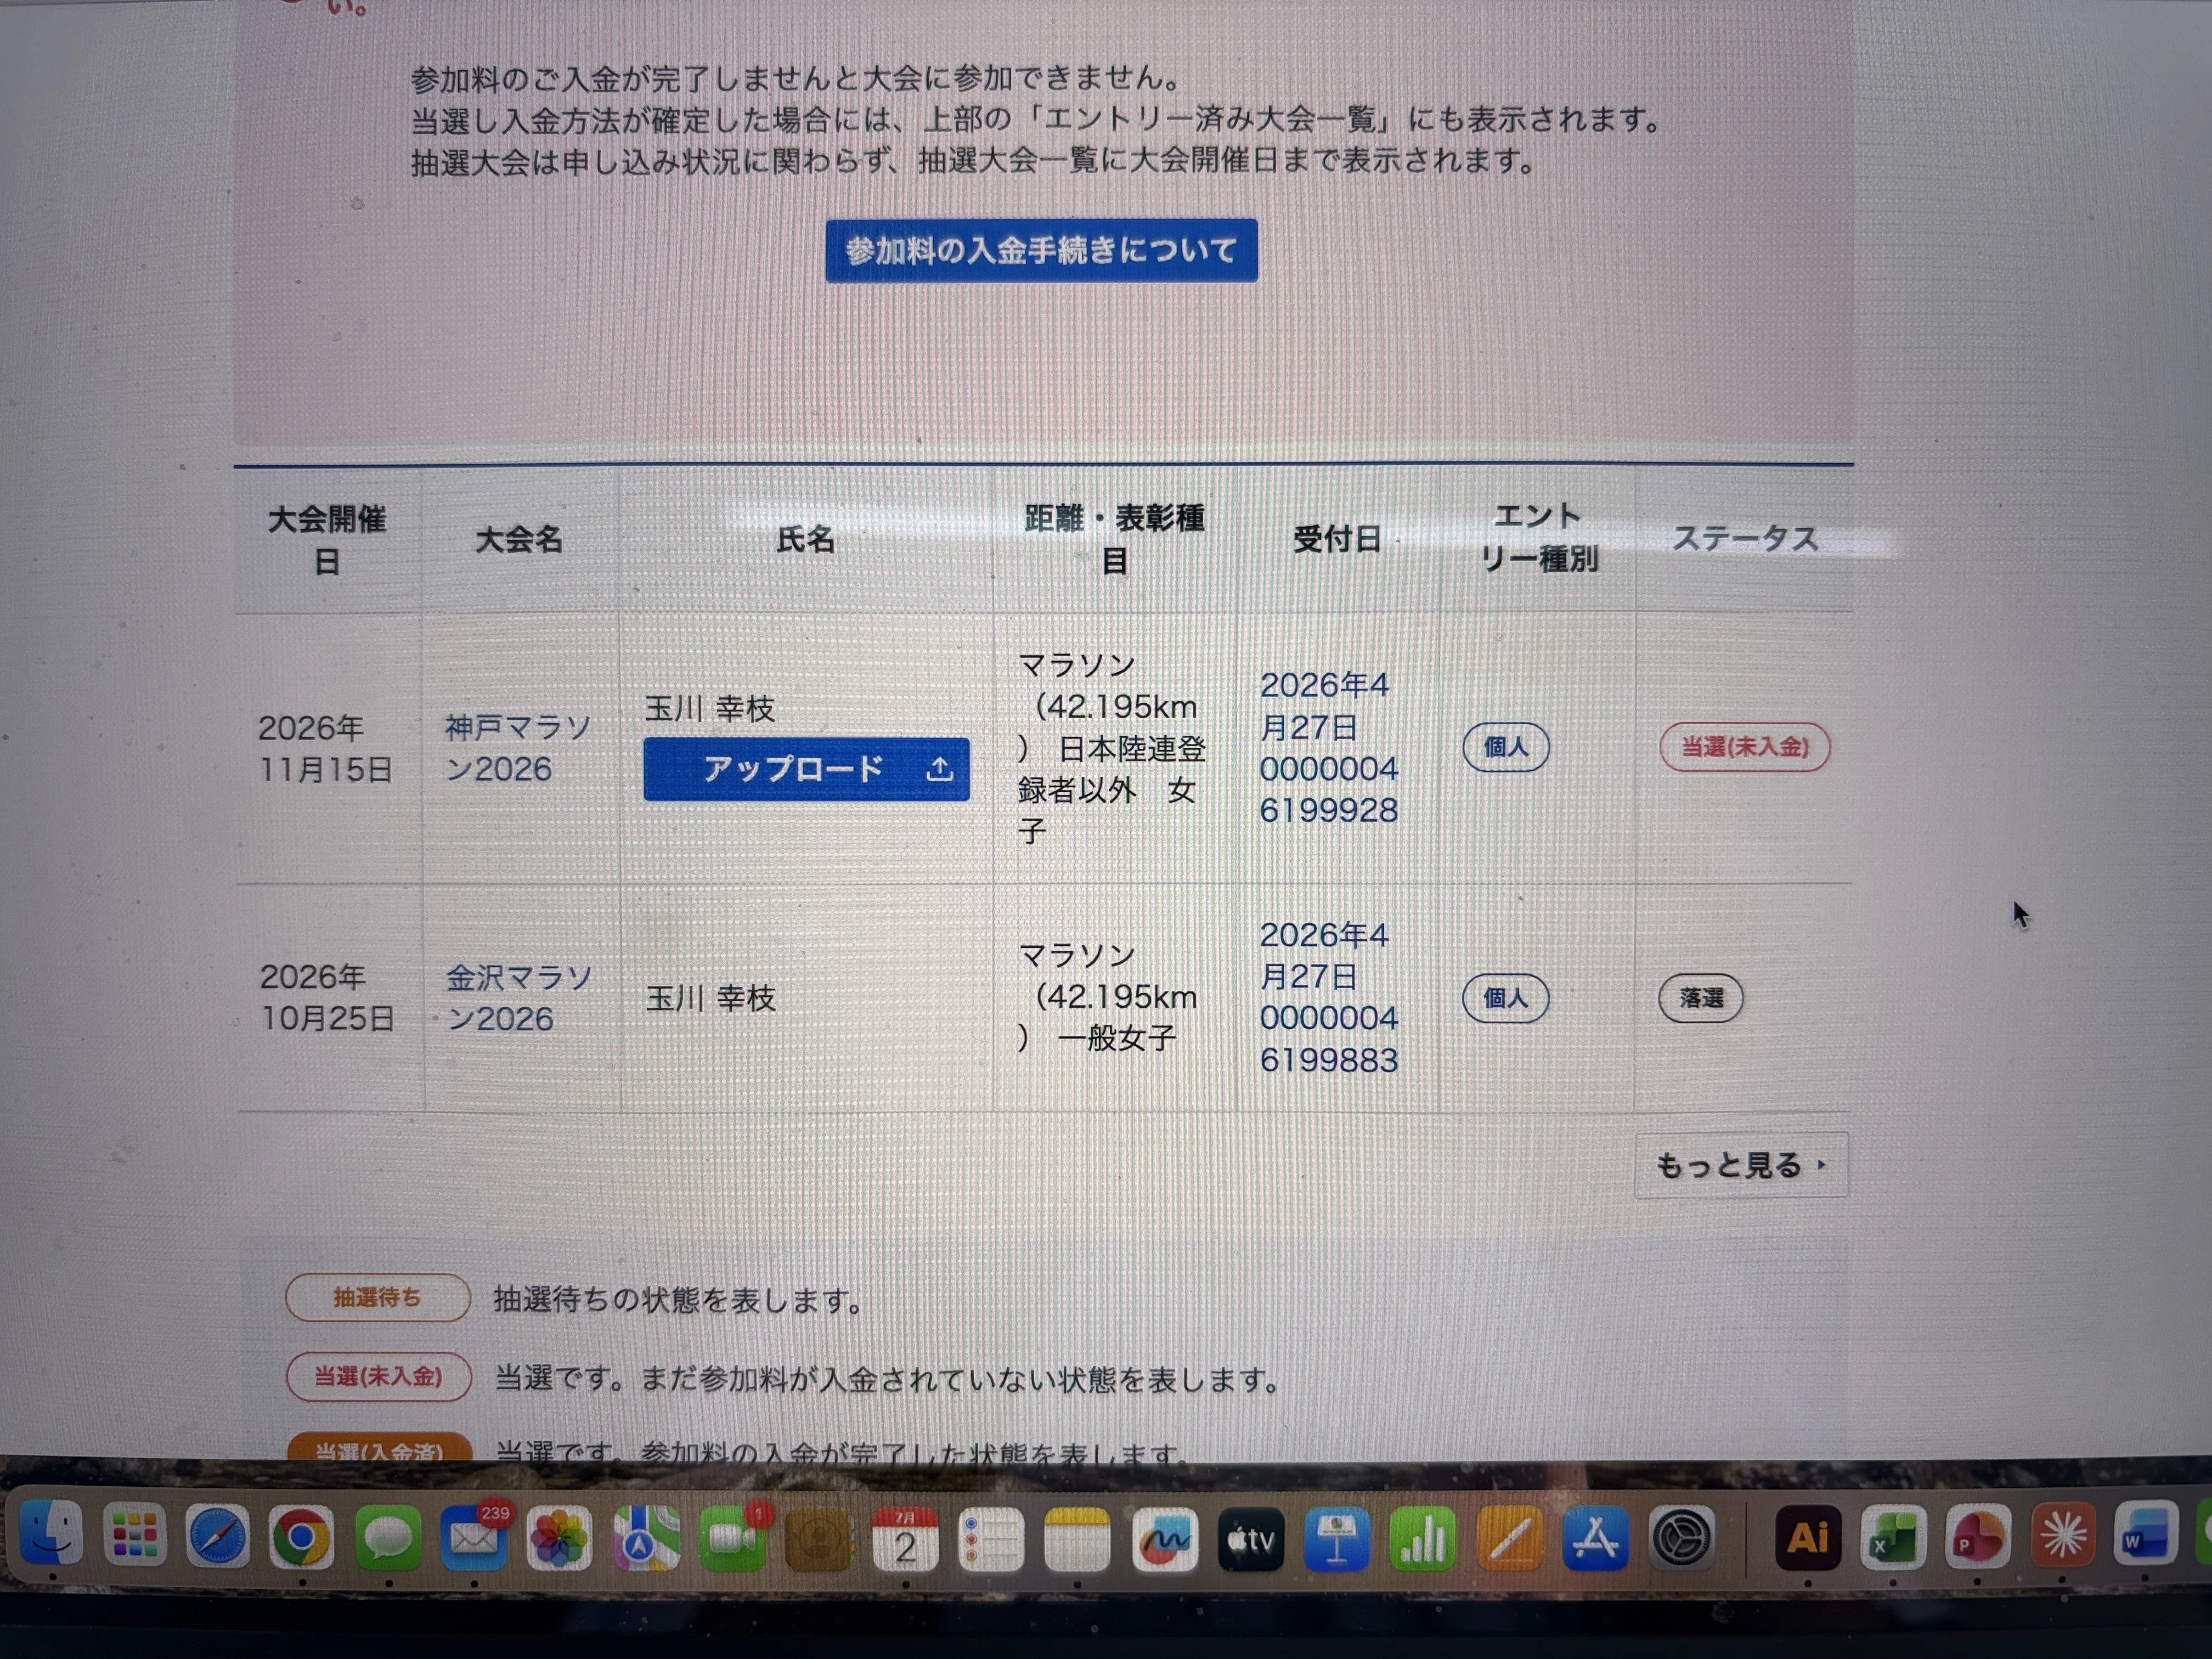Click the アップロード button for 神戸マラソン
Viewport: 2212px width, 1659px height.
pos(806,769)
